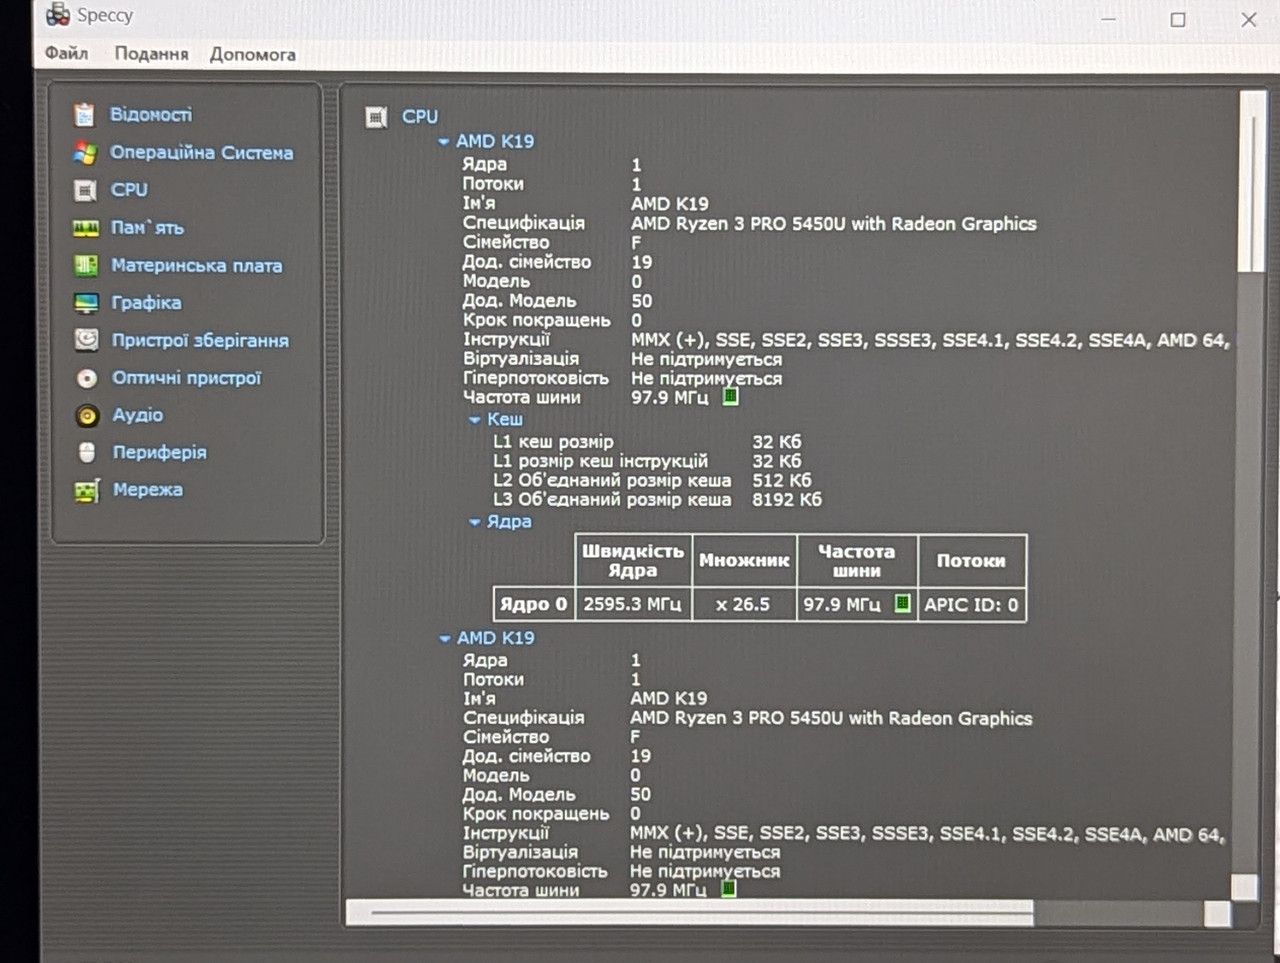Open the Подання menu

coord(151,54)
